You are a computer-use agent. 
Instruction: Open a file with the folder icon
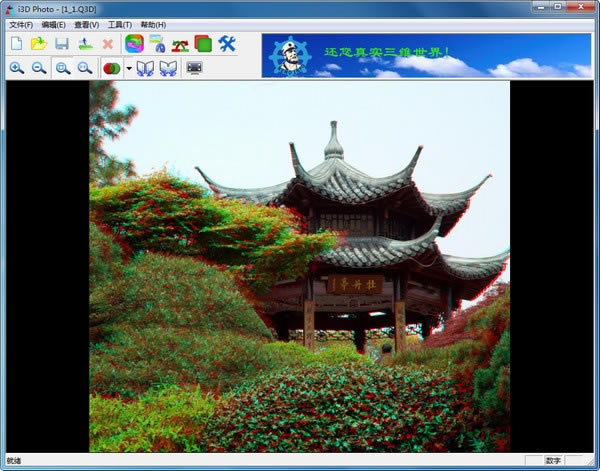coord(39,44)
